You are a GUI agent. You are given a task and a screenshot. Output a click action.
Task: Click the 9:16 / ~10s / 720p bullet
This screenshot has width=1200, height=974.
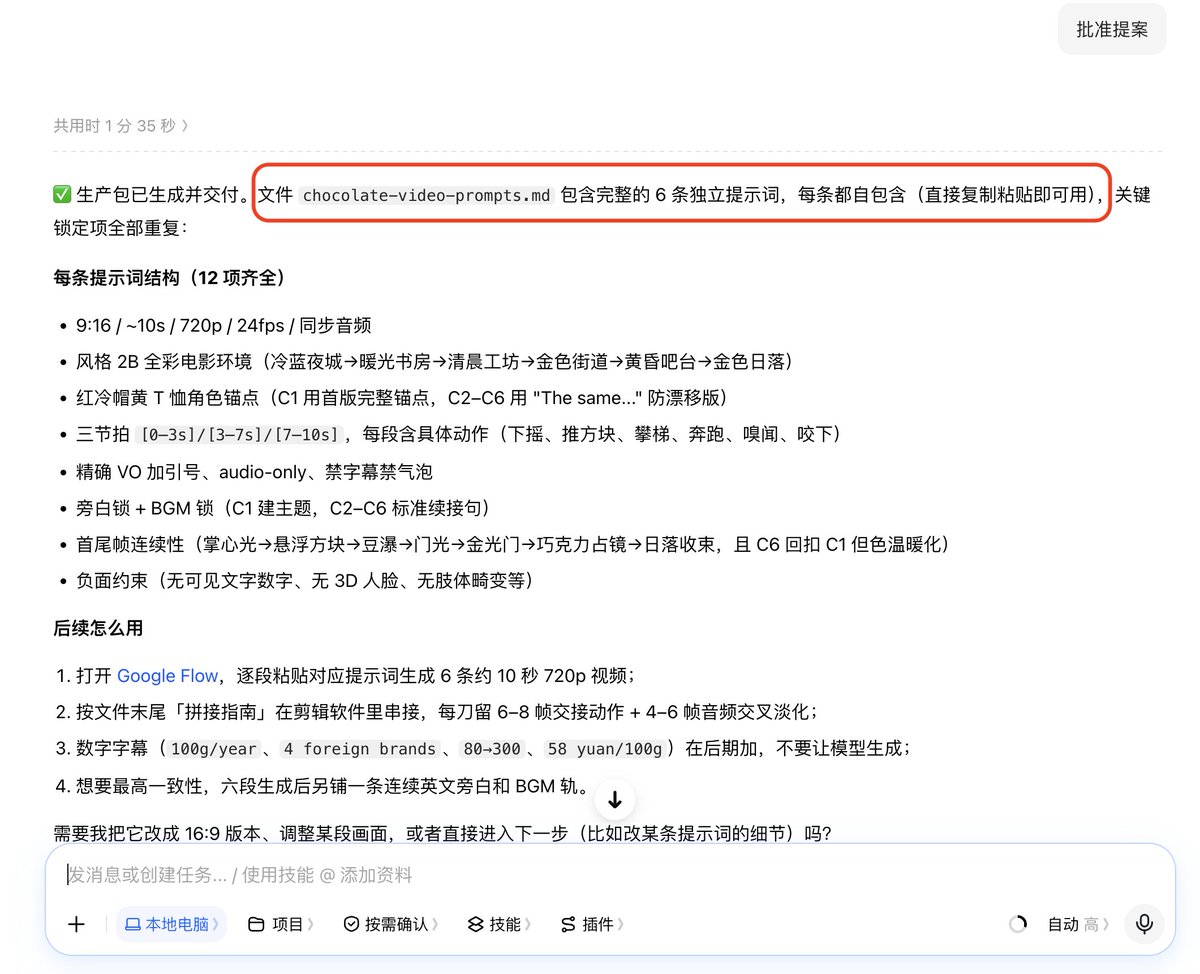(x=224, y=325)
